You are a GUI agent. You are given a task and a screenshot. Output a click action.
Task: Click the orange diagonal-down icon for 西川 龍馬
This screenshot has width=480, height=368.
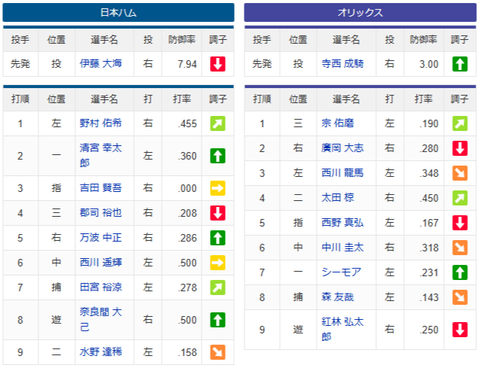point(460,173)
